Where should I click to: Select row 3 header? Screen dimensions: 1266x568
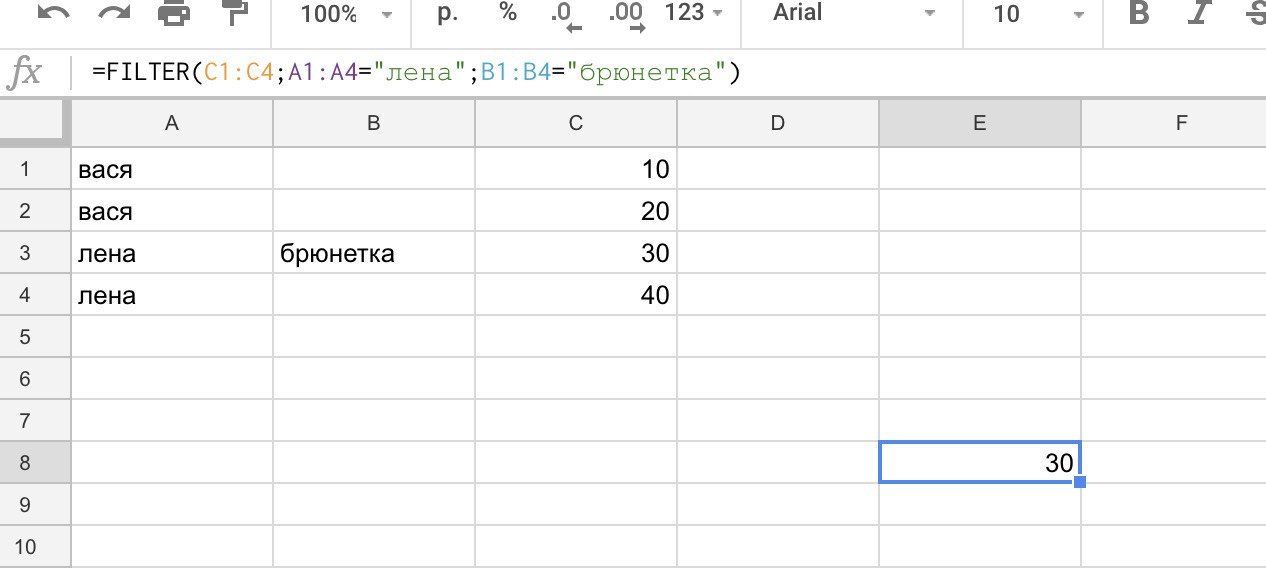(26, 254)
